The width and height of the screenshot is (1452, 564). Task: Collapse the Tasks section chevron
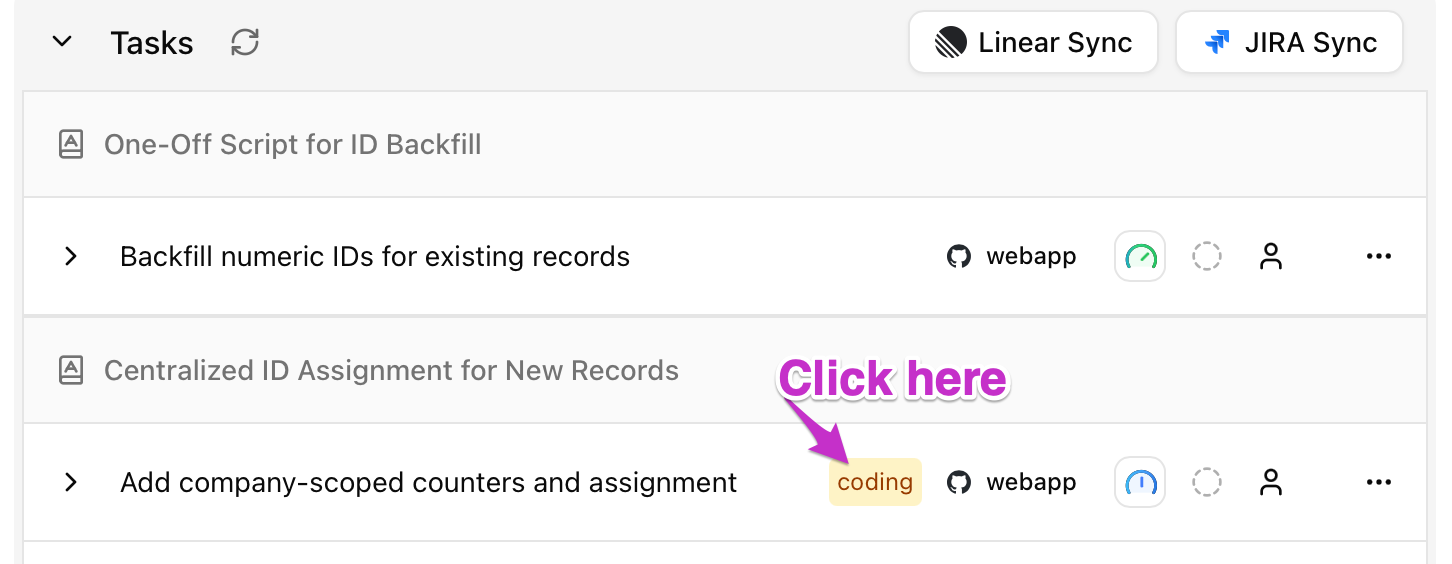pos(63,43)
